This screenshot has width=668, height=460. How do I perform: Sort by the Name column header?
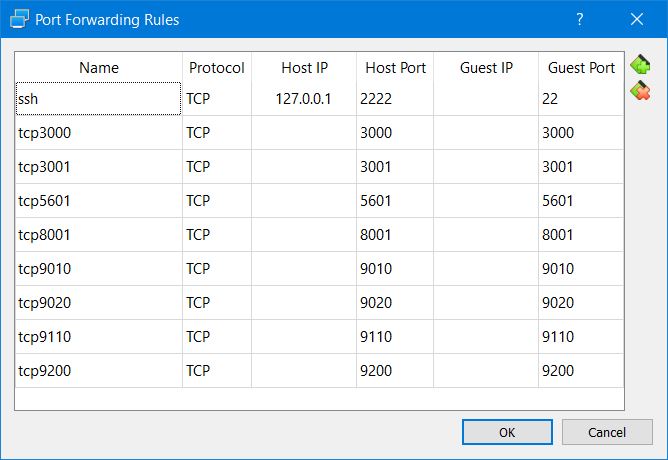pyautogui.click(x=98, y=68)
